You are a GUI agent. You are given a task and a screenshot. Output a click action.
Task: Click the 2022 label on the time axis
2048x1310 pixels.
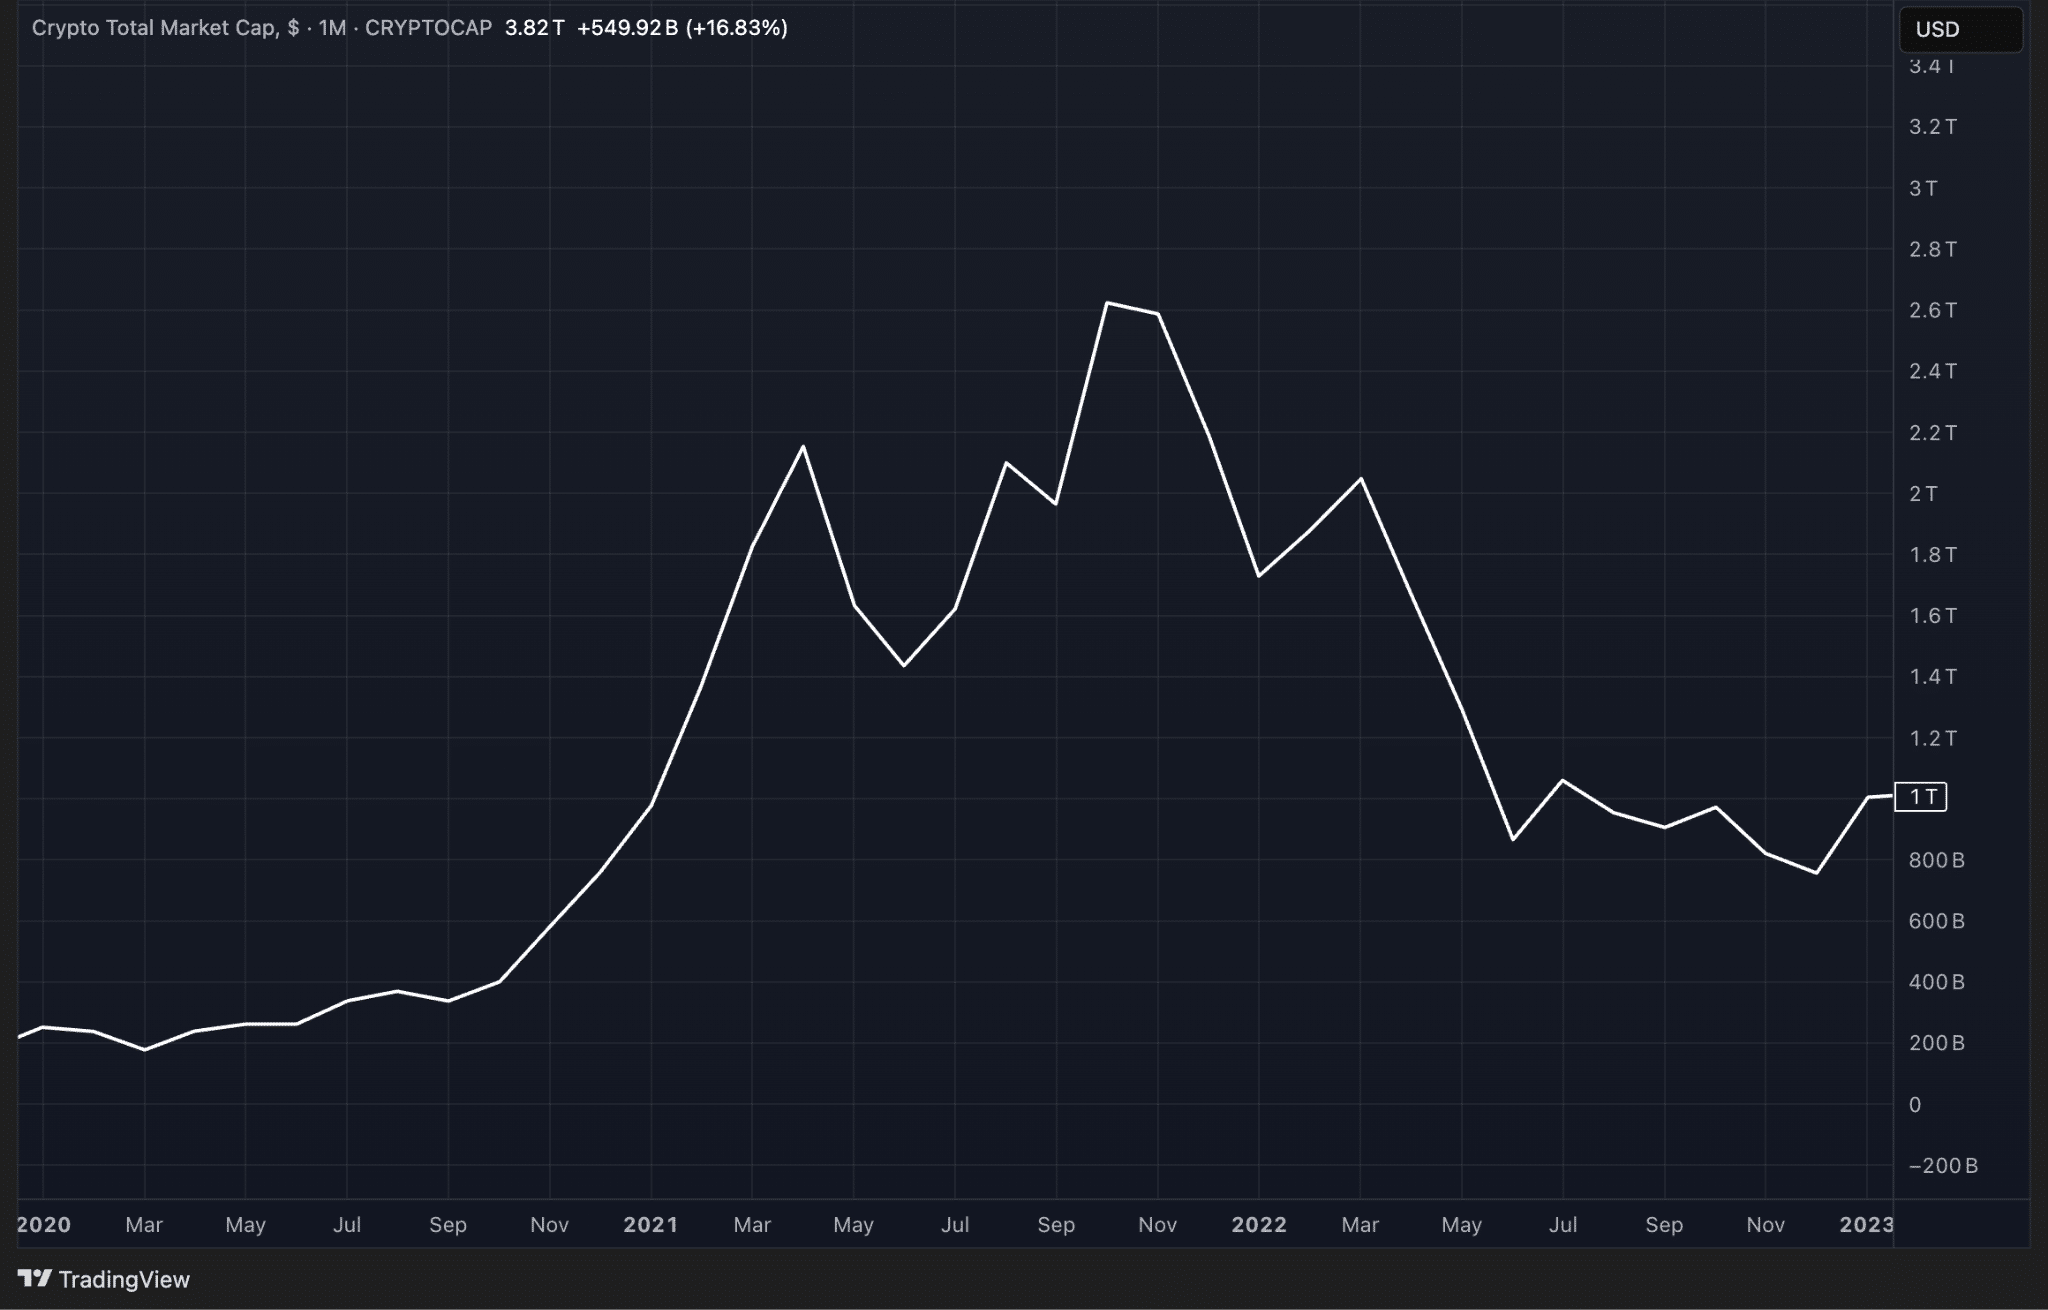[1258, 1225]
